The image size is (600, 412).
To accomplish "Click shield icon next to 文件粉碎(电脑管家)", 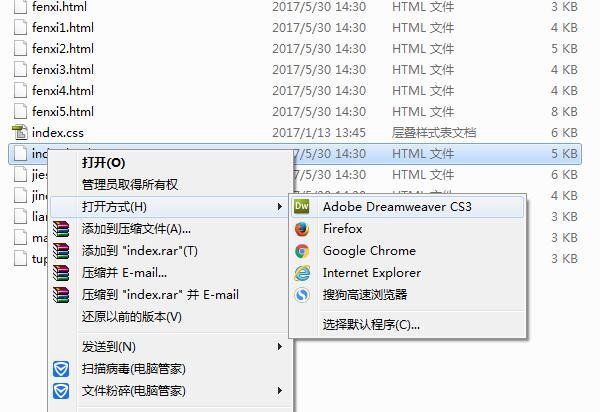I will coord(61,391).
